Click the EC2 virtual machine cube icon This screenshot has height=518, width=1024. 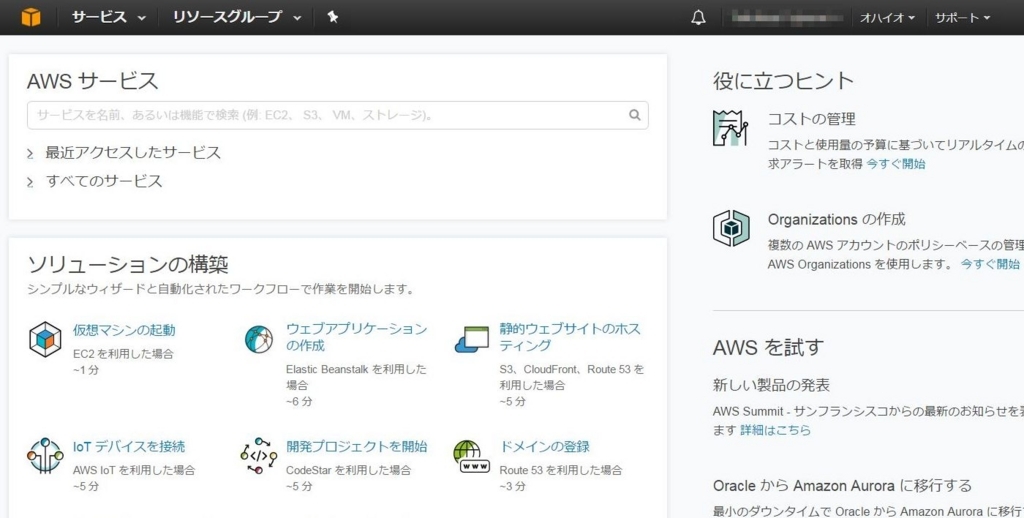click(x=45, y=339)
